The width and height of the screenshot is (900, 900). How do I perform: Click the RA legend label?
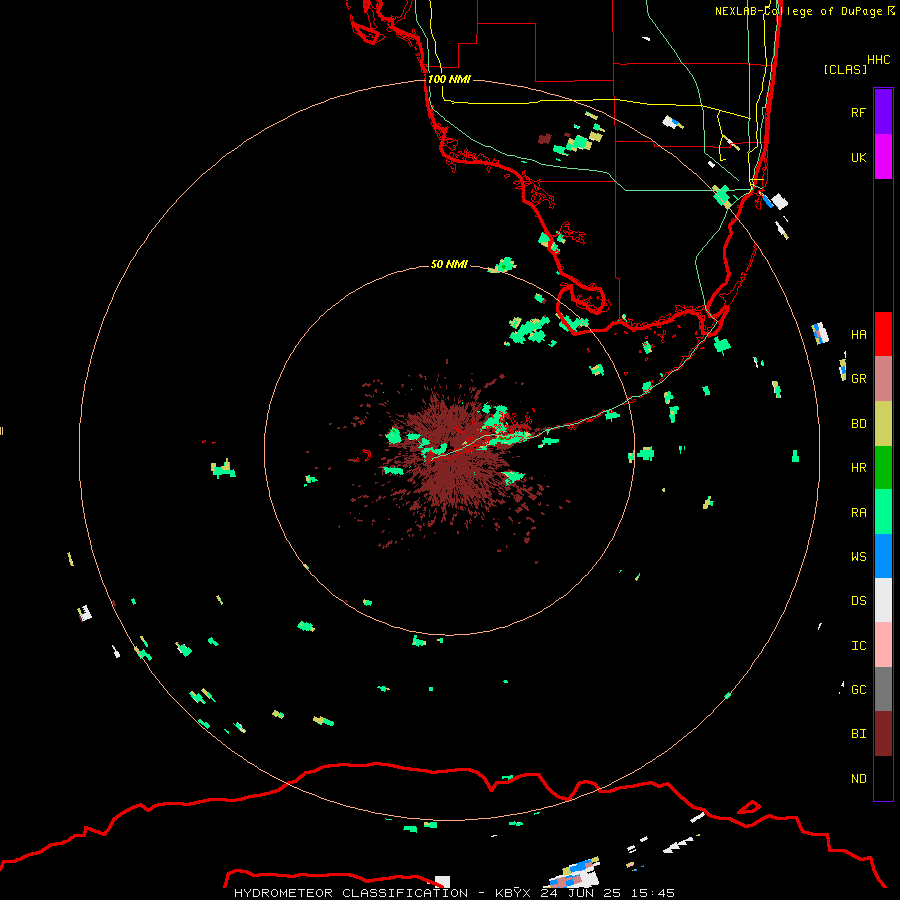tap(858, 513)
